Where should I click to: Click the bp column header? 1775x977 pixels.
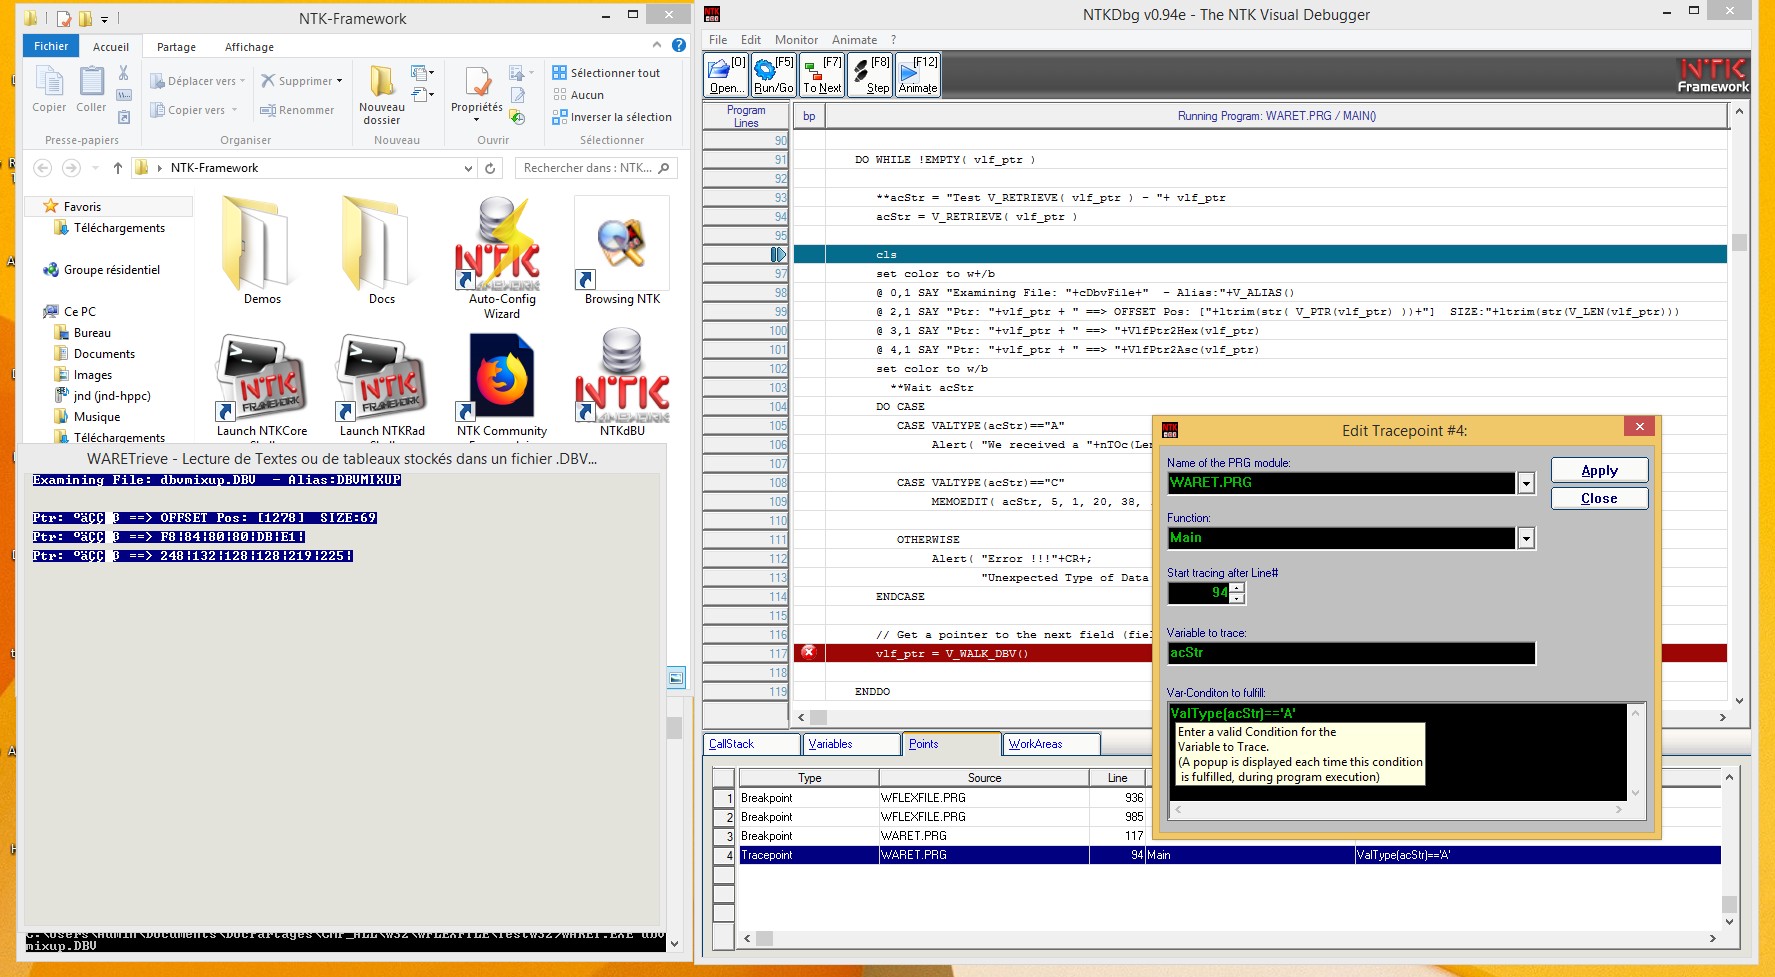click(809, 116)
